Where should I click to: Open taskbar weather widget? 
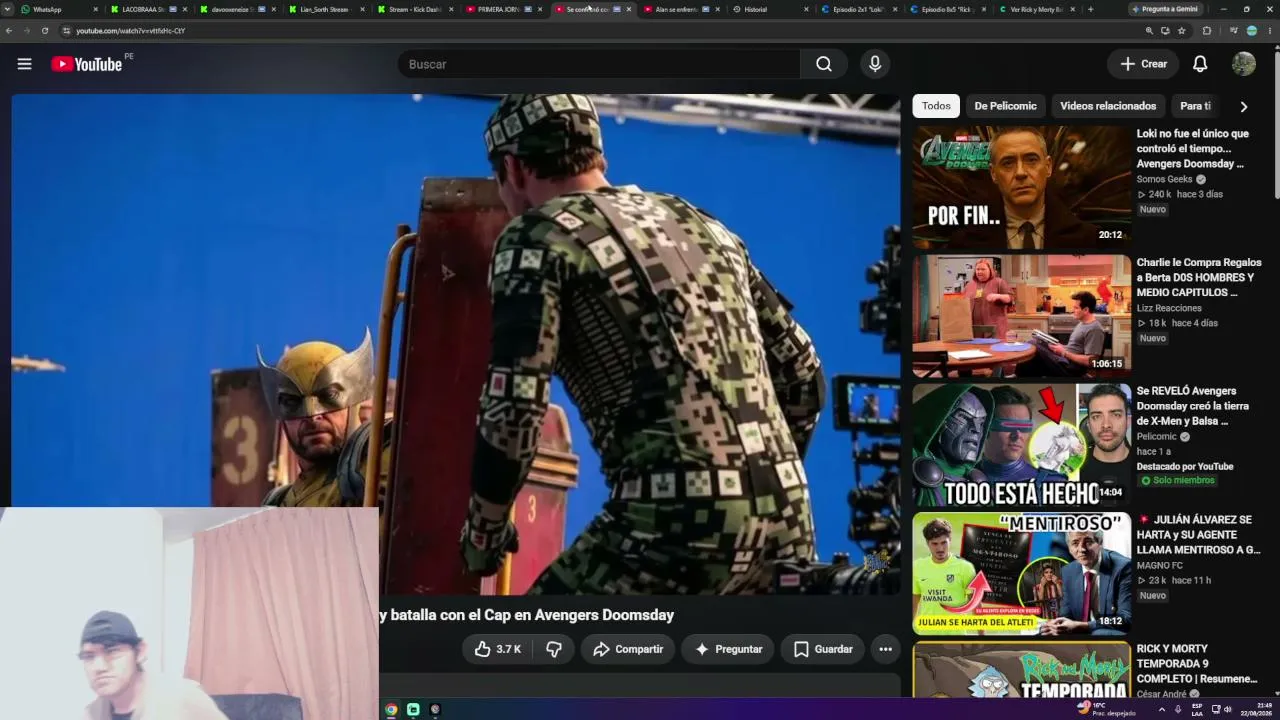(x=1106, y=709)
